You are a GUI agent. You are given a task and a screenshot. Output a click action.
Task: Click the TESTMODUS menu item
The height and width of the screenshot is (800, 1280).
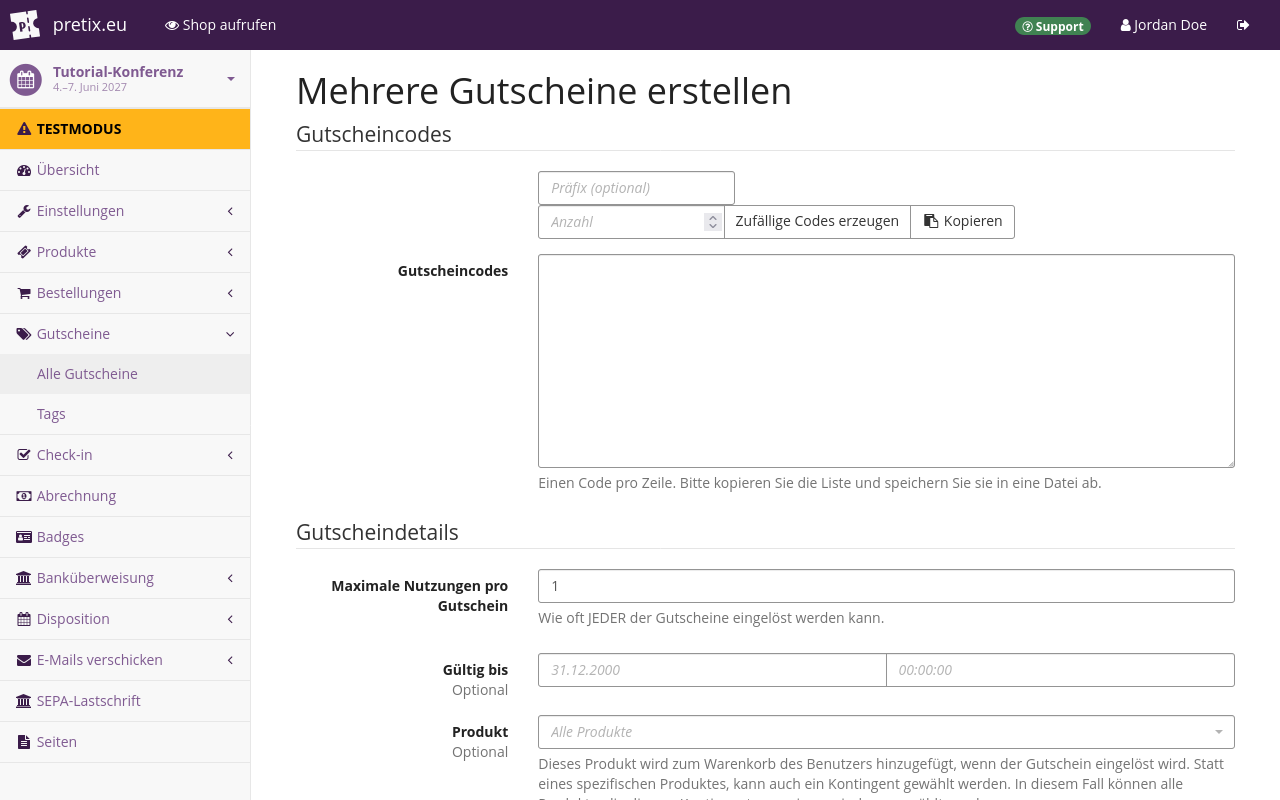[x=125, y=129]
